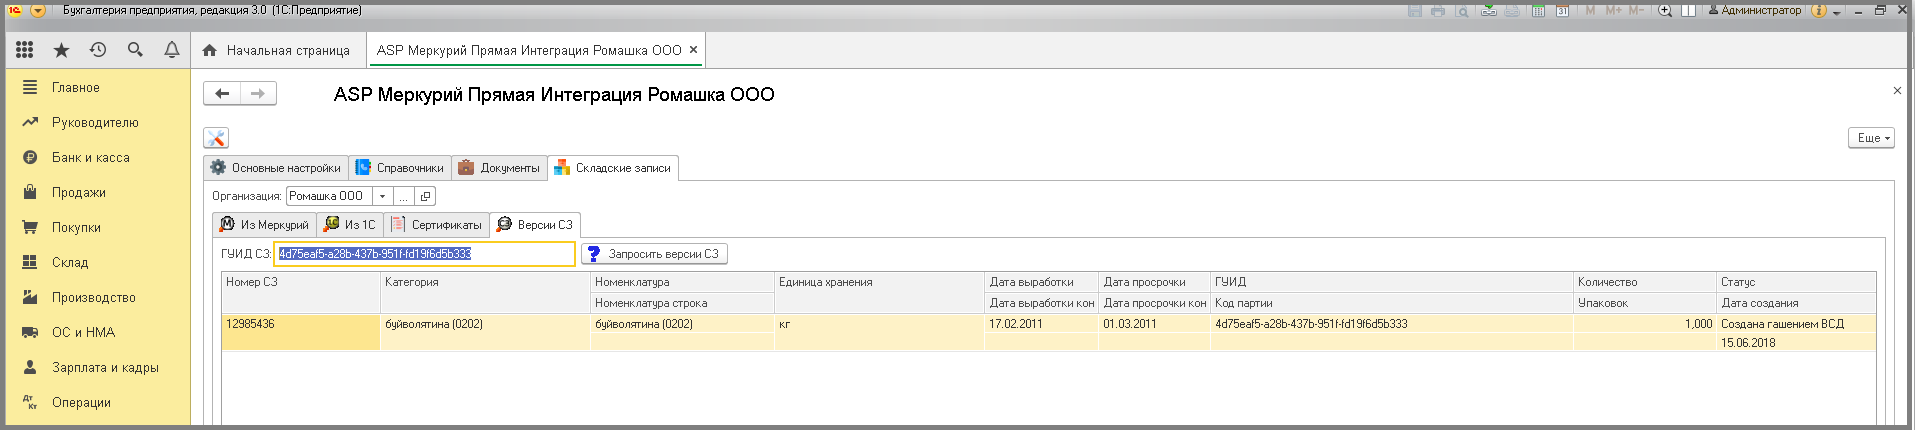Switch to the Справочники tab
Image resolution: width=1915 pixels, height=430 pixels.
[x=400, y=168]
